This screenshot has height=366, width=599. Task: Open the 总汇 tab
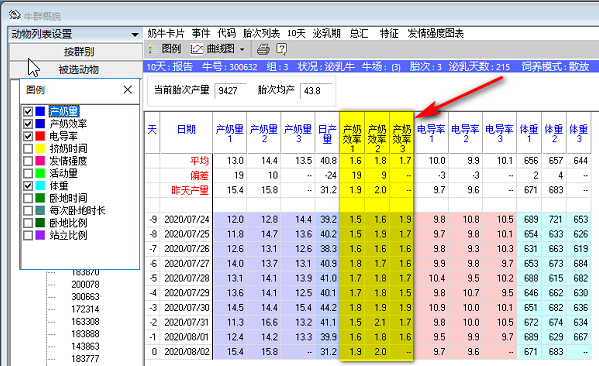pos(359,34)
